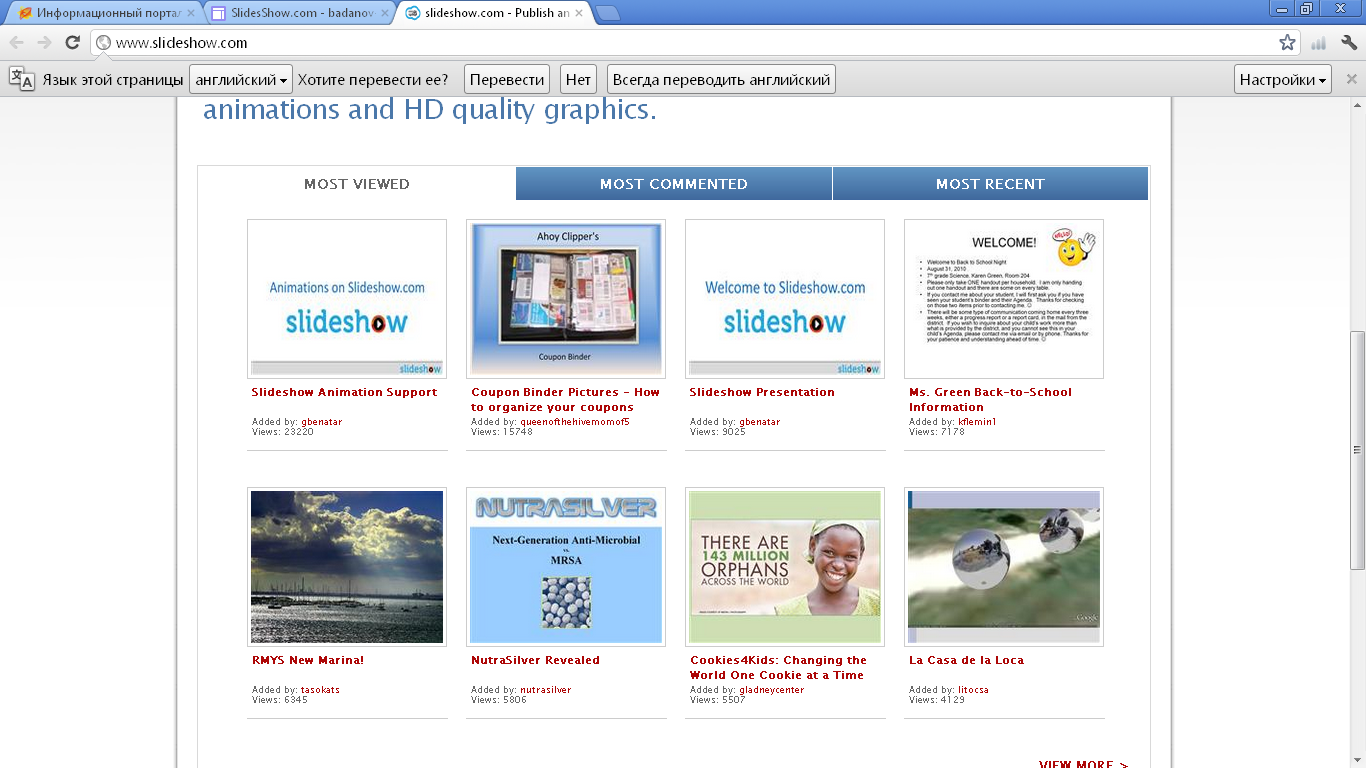Open the Slideshow Animation Support link
The height and width of the screenshot is (768, 1366).
[x=344, y=392]
